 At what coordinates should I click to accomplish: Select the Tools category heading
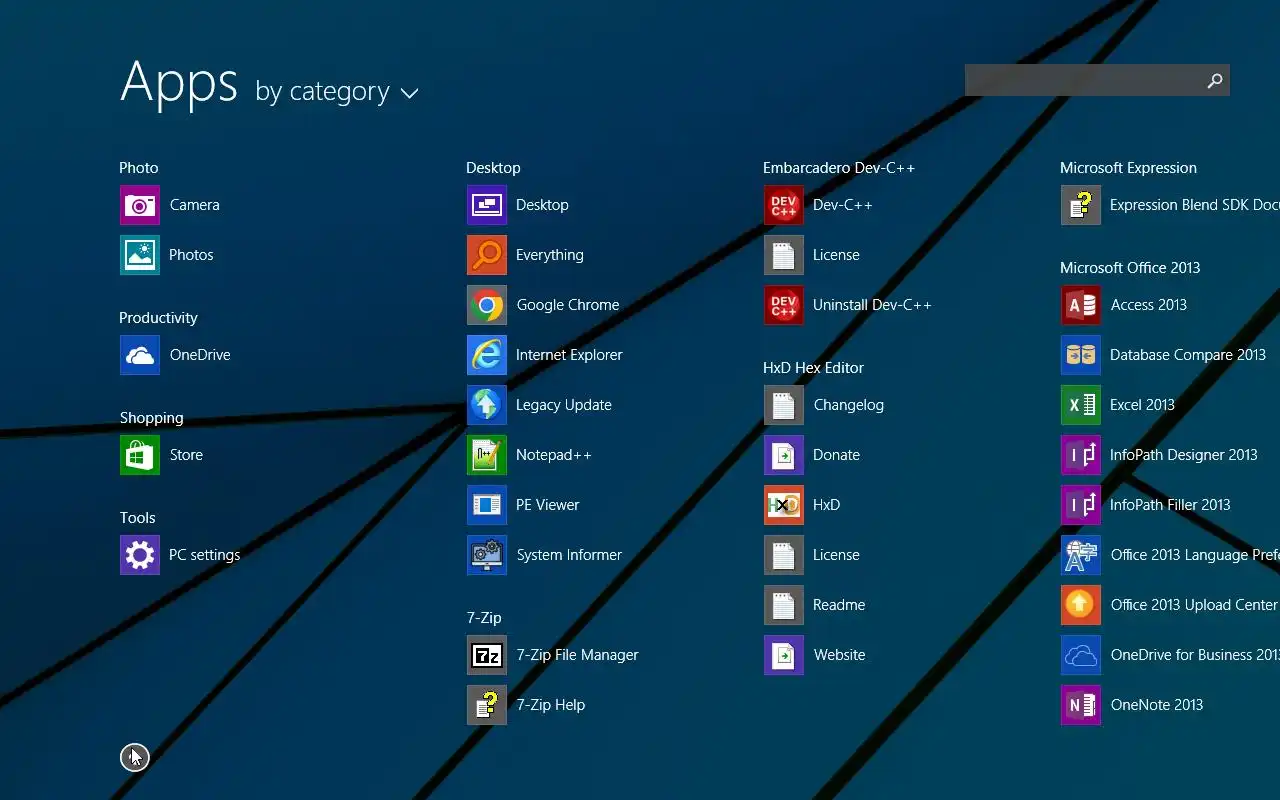[x=137, y=518]
